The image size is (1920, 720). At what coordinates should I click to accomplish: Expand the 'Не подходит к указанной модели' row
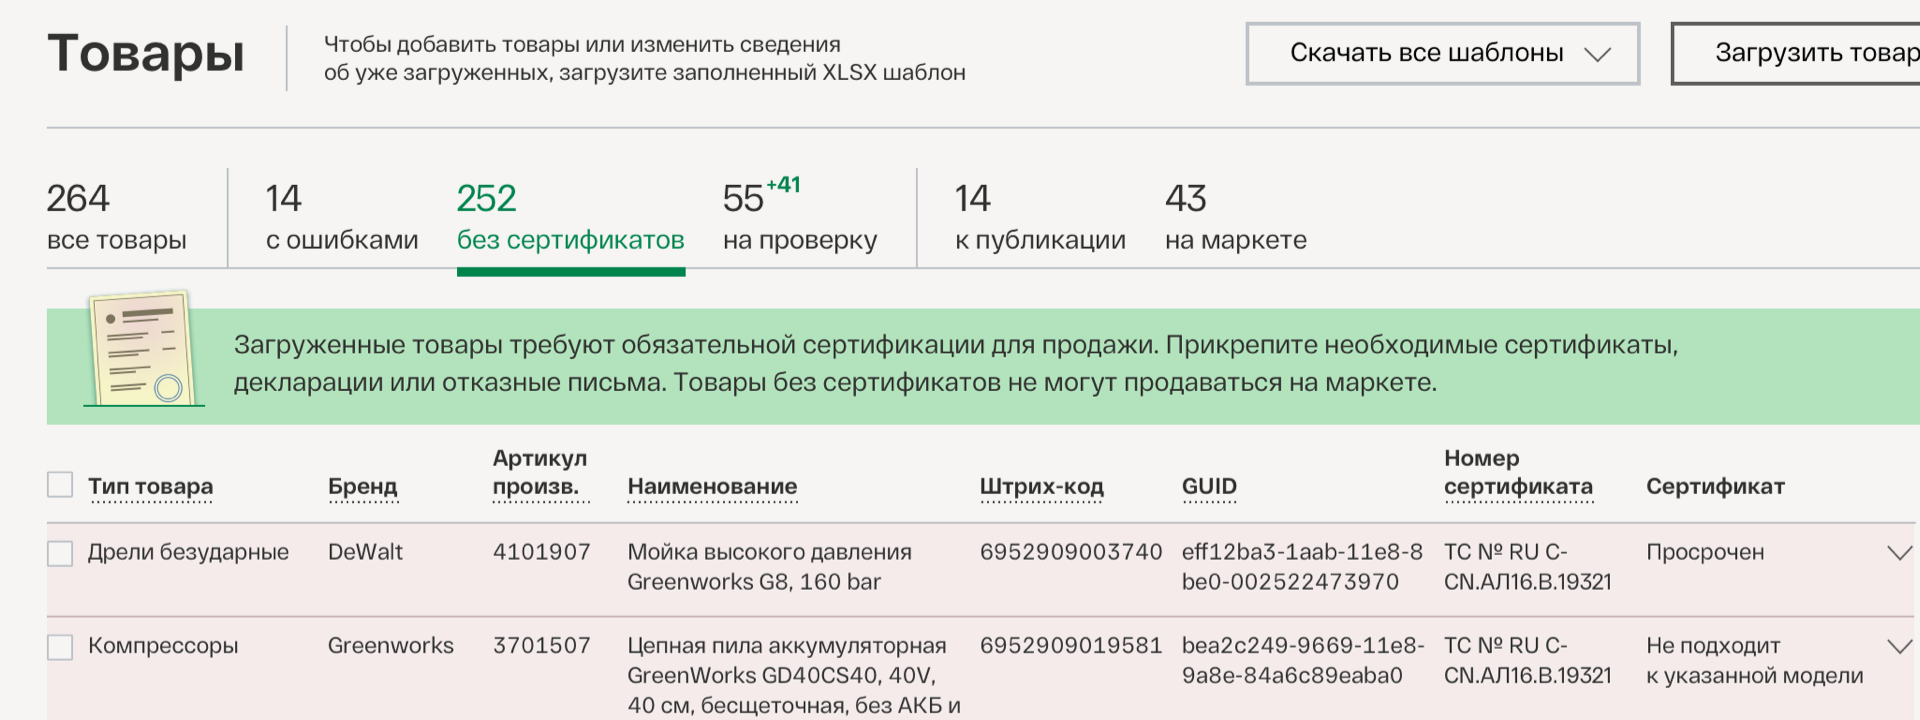[x=1898, y=647]
